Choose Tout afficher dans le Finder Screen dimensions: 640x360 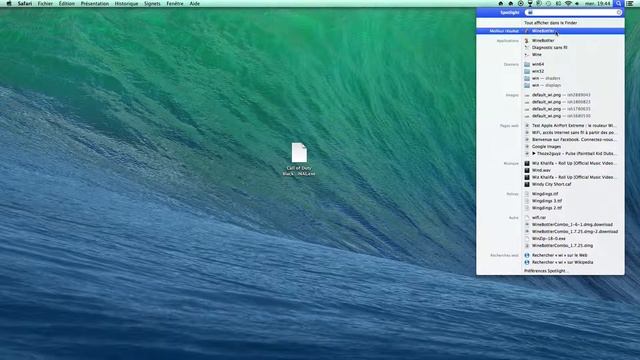point(550,23)
